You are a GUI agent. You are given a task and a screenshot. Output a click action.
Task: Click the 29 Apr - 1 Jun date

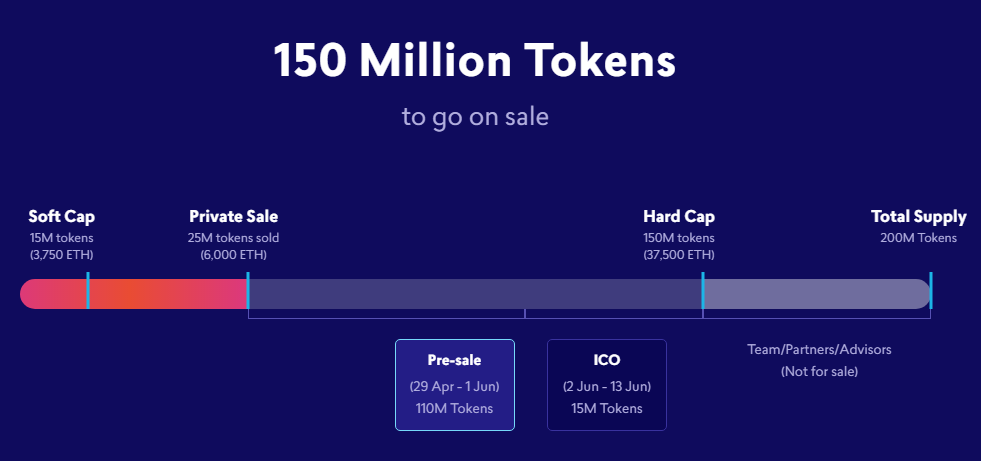454,386
